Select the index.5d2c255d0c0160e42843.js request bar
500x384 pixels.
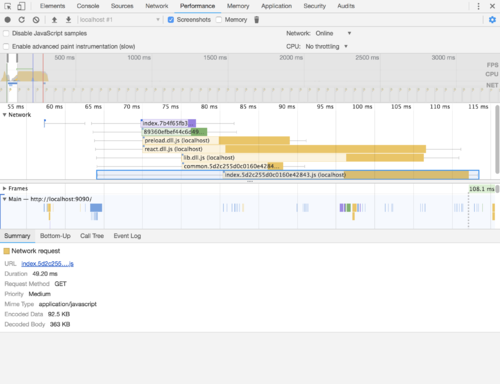tap(288, 175)
